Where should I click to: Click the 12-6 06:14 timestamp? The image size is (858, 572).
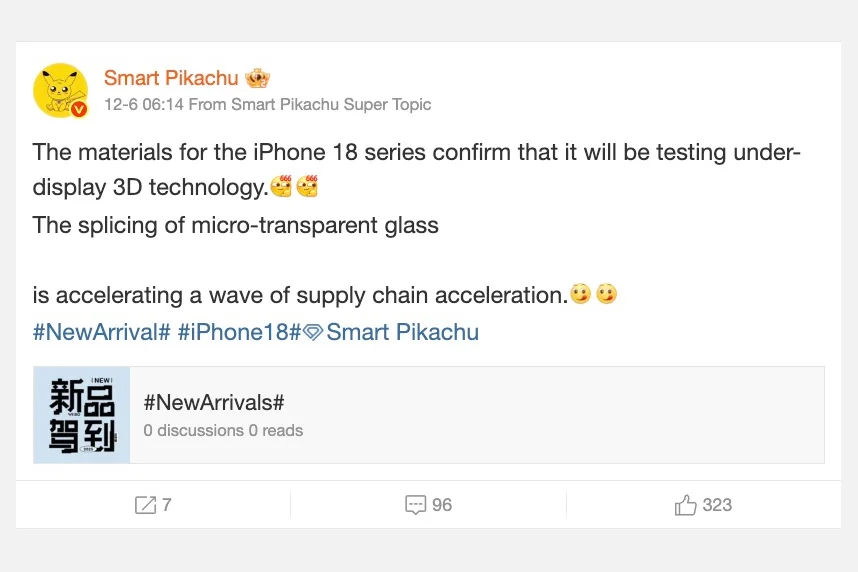click(144, 104)
